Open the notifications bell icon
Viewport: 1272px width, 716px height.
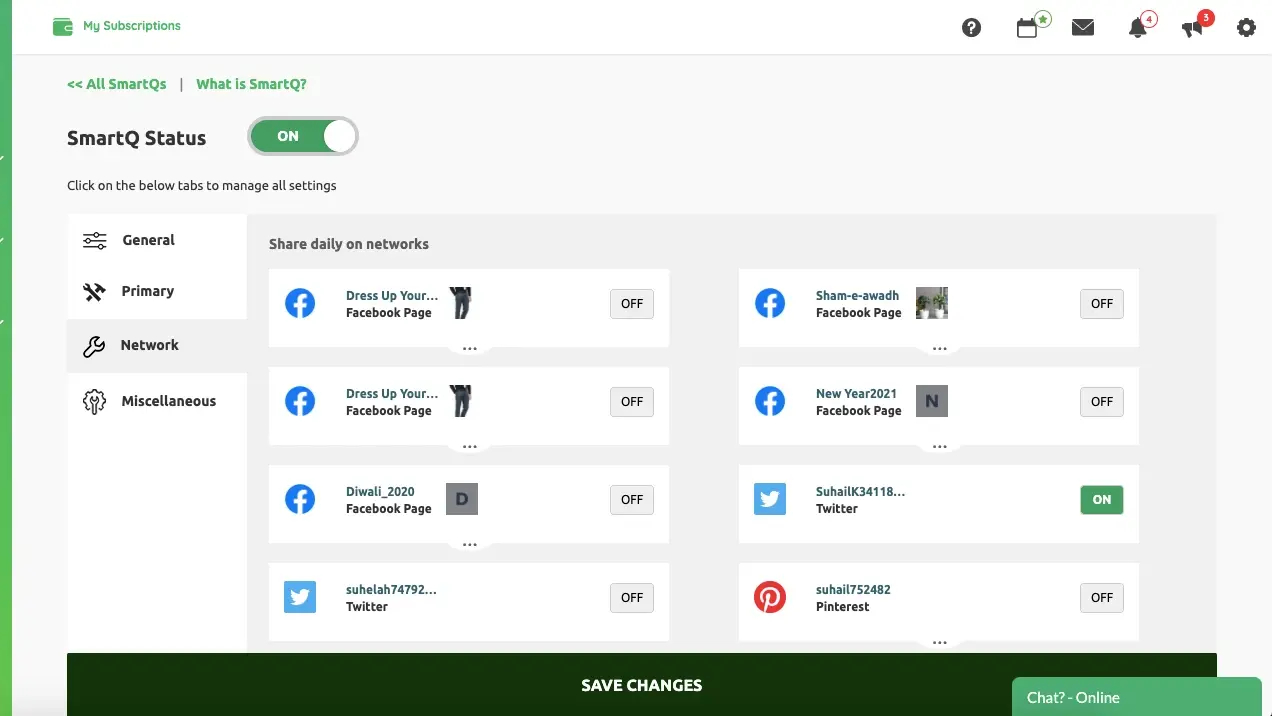click(x=1137, y=28)
